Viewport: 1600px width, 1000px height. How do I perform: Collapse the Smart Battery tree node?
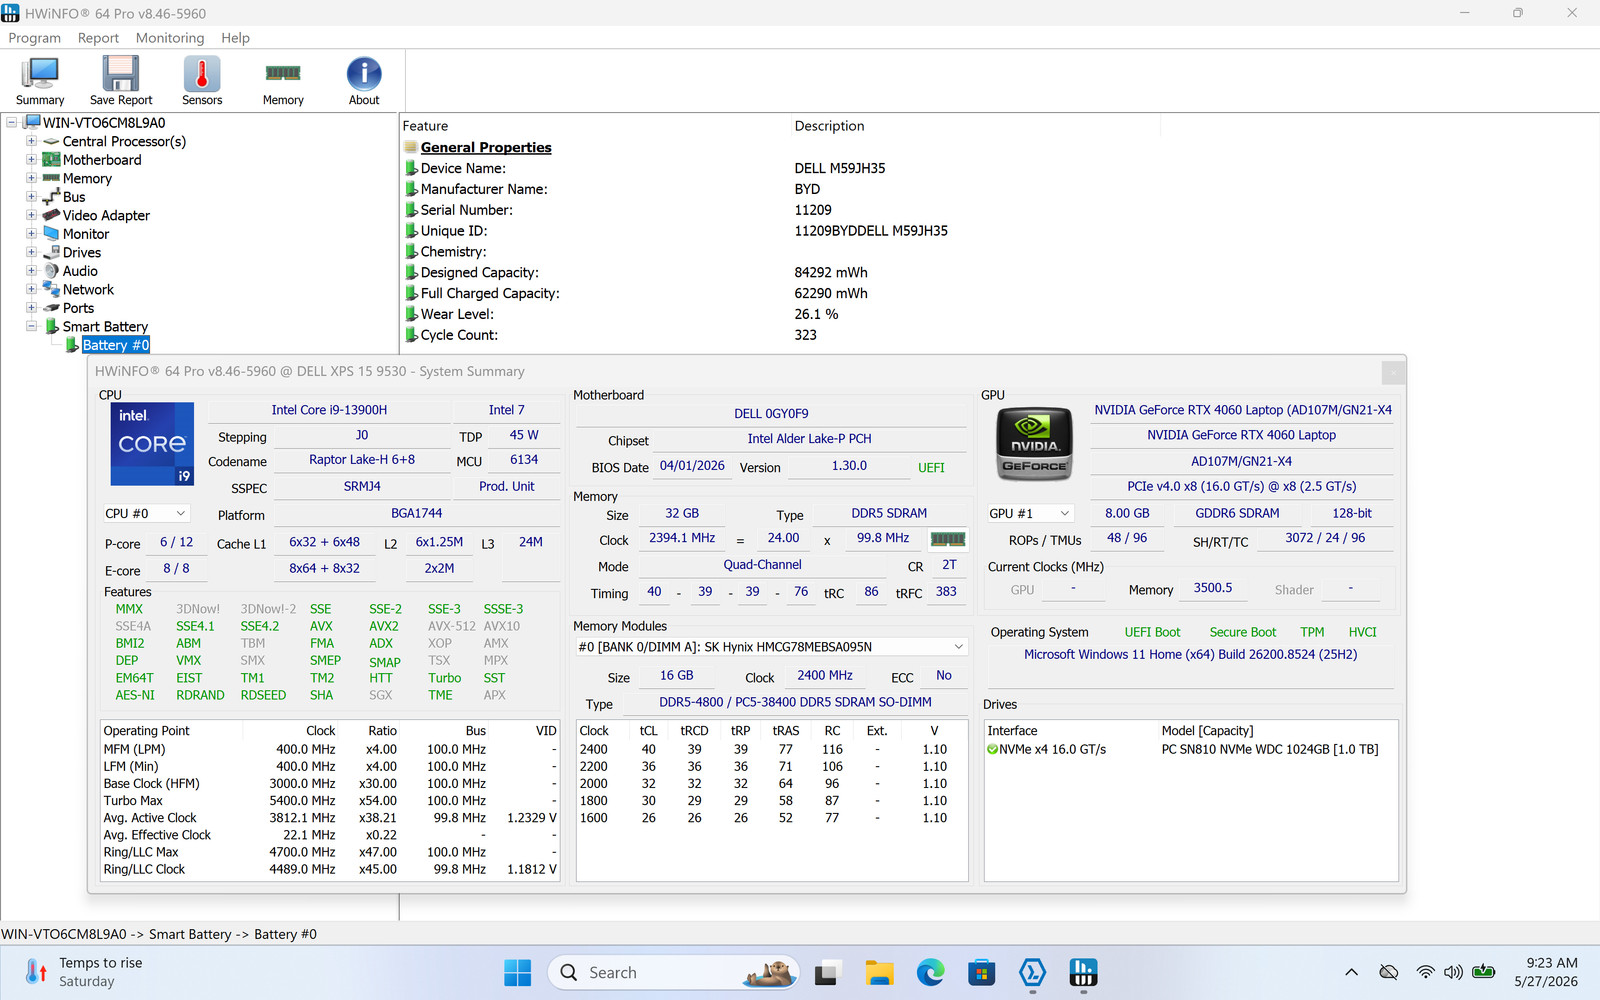(x=31, y=326)
